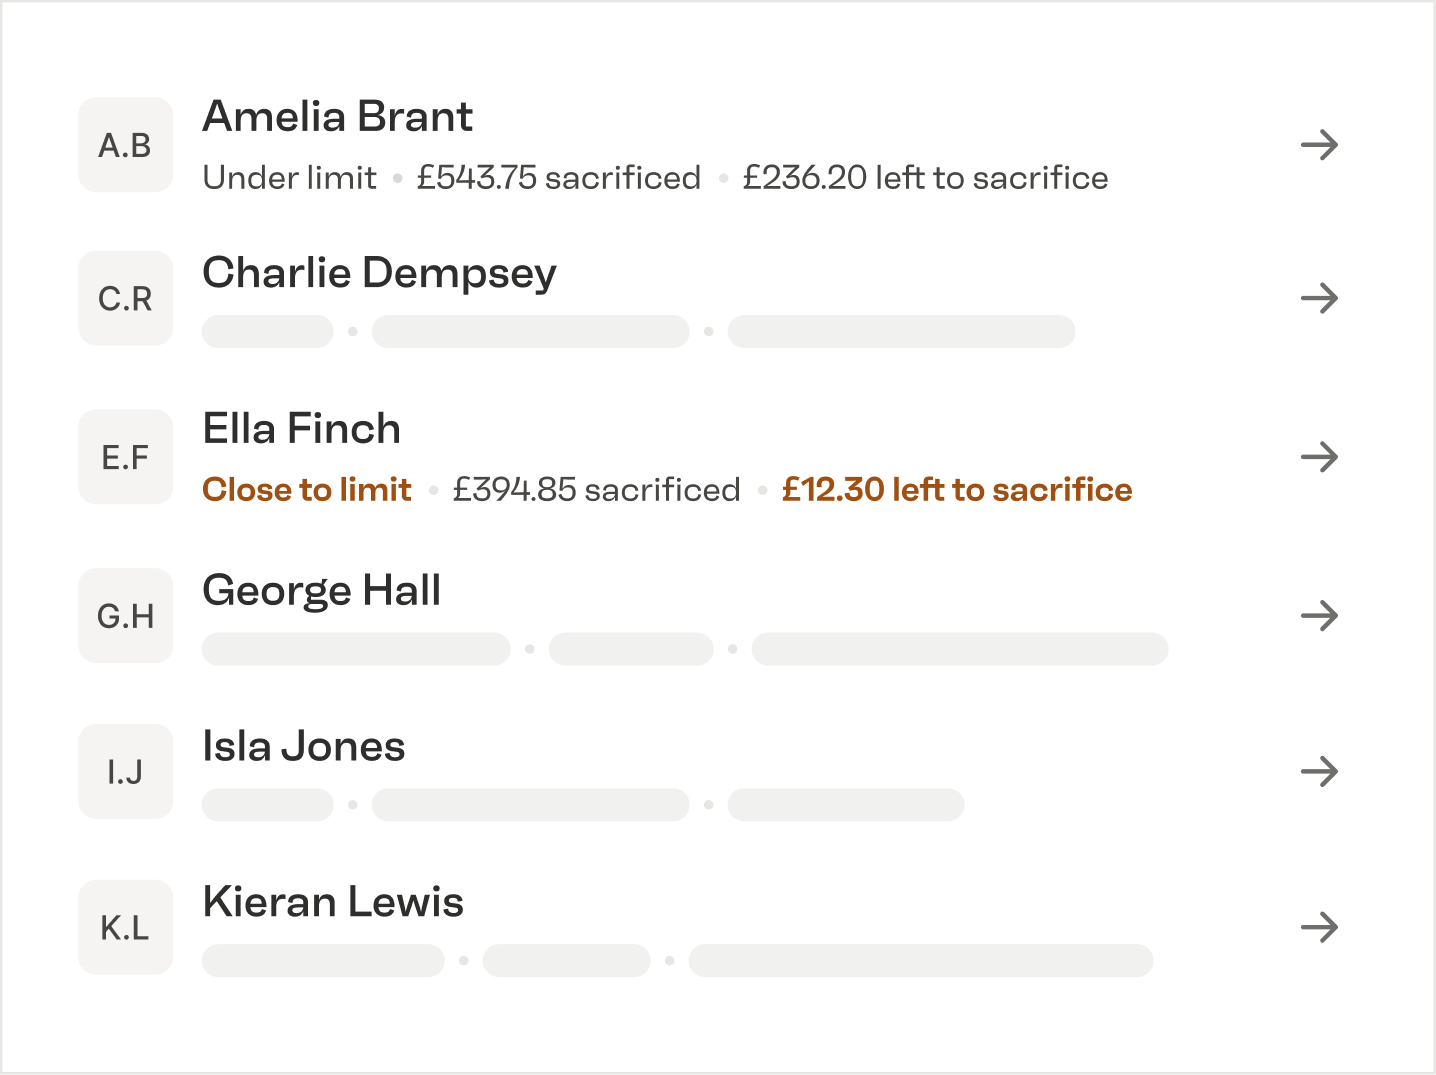
Task: Open Amelia Brant's details arrow
Action: (1319, 145)
